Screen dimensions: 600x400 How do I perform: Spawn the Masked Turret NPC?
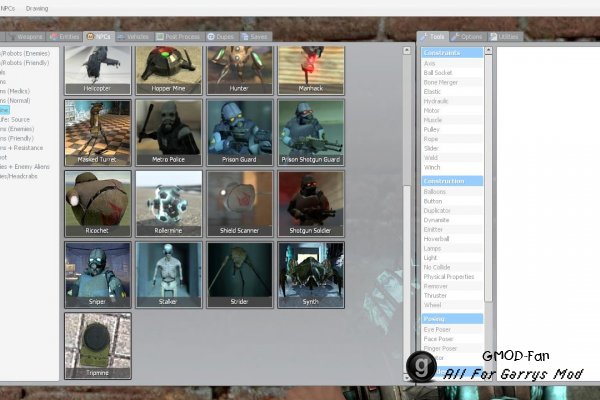(98, 133)
